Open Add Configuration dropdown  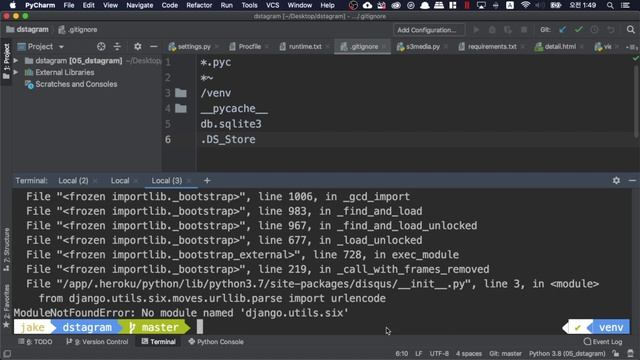click(429, 30)
